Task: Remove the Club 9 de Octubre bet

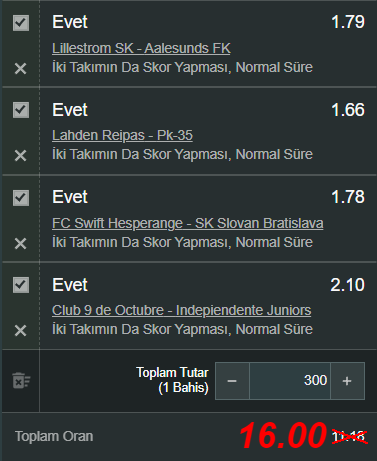Action: [x=20, y=330]
